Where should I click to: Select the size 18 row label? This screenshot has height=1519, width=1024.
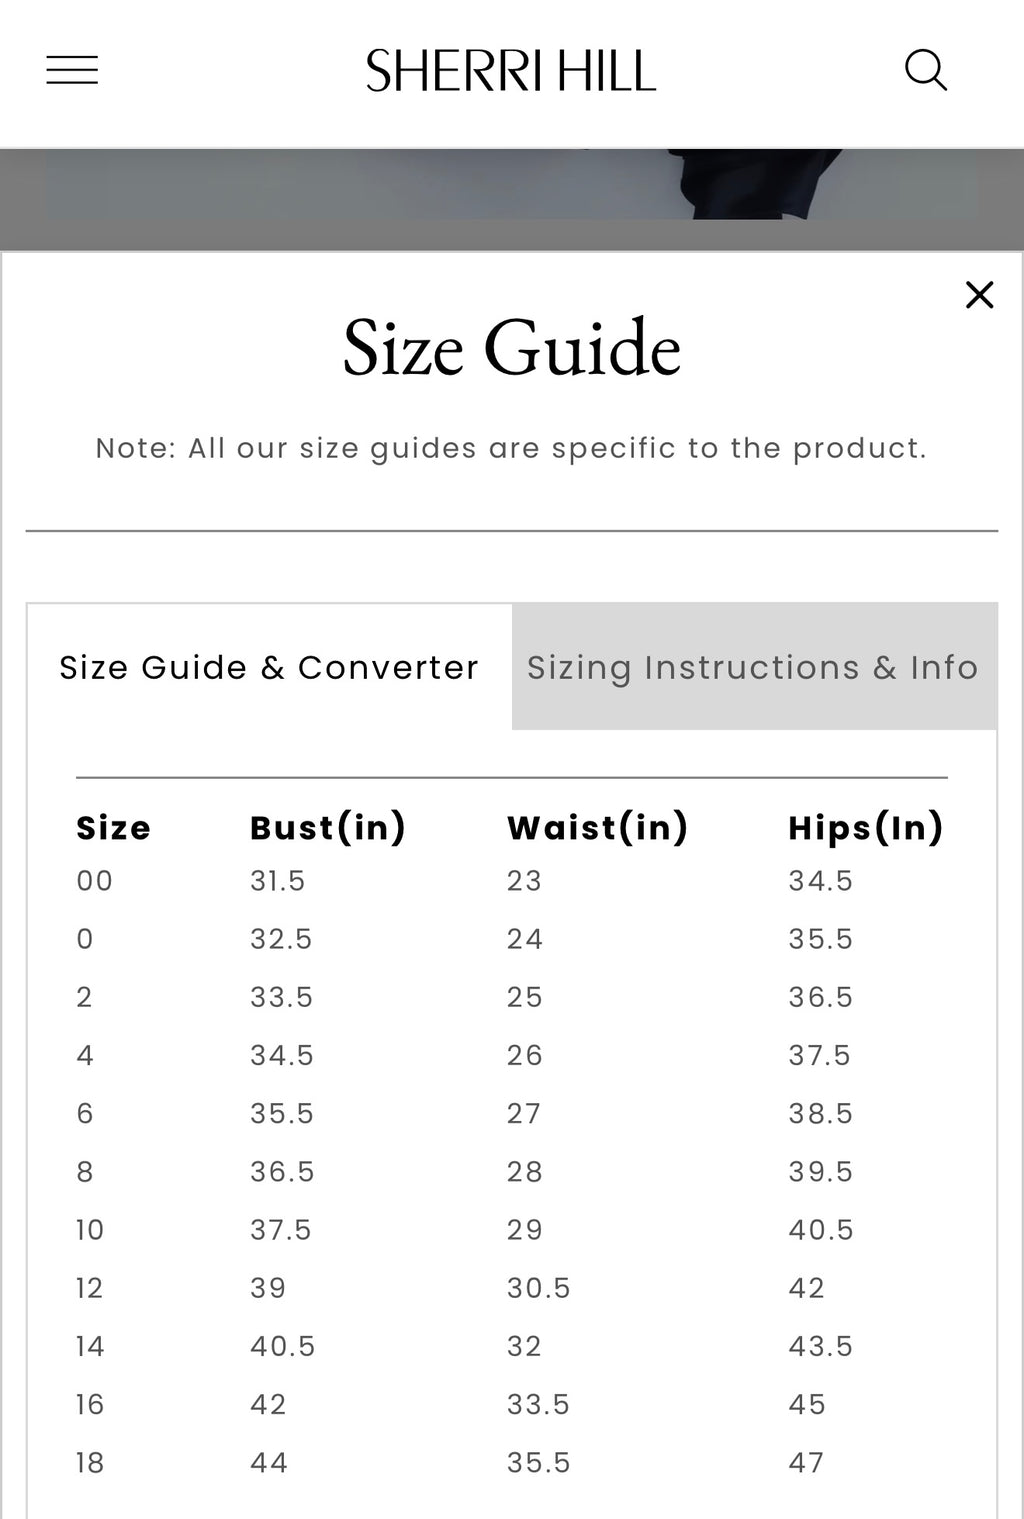pyautogui.click(x=90, y=1463)
